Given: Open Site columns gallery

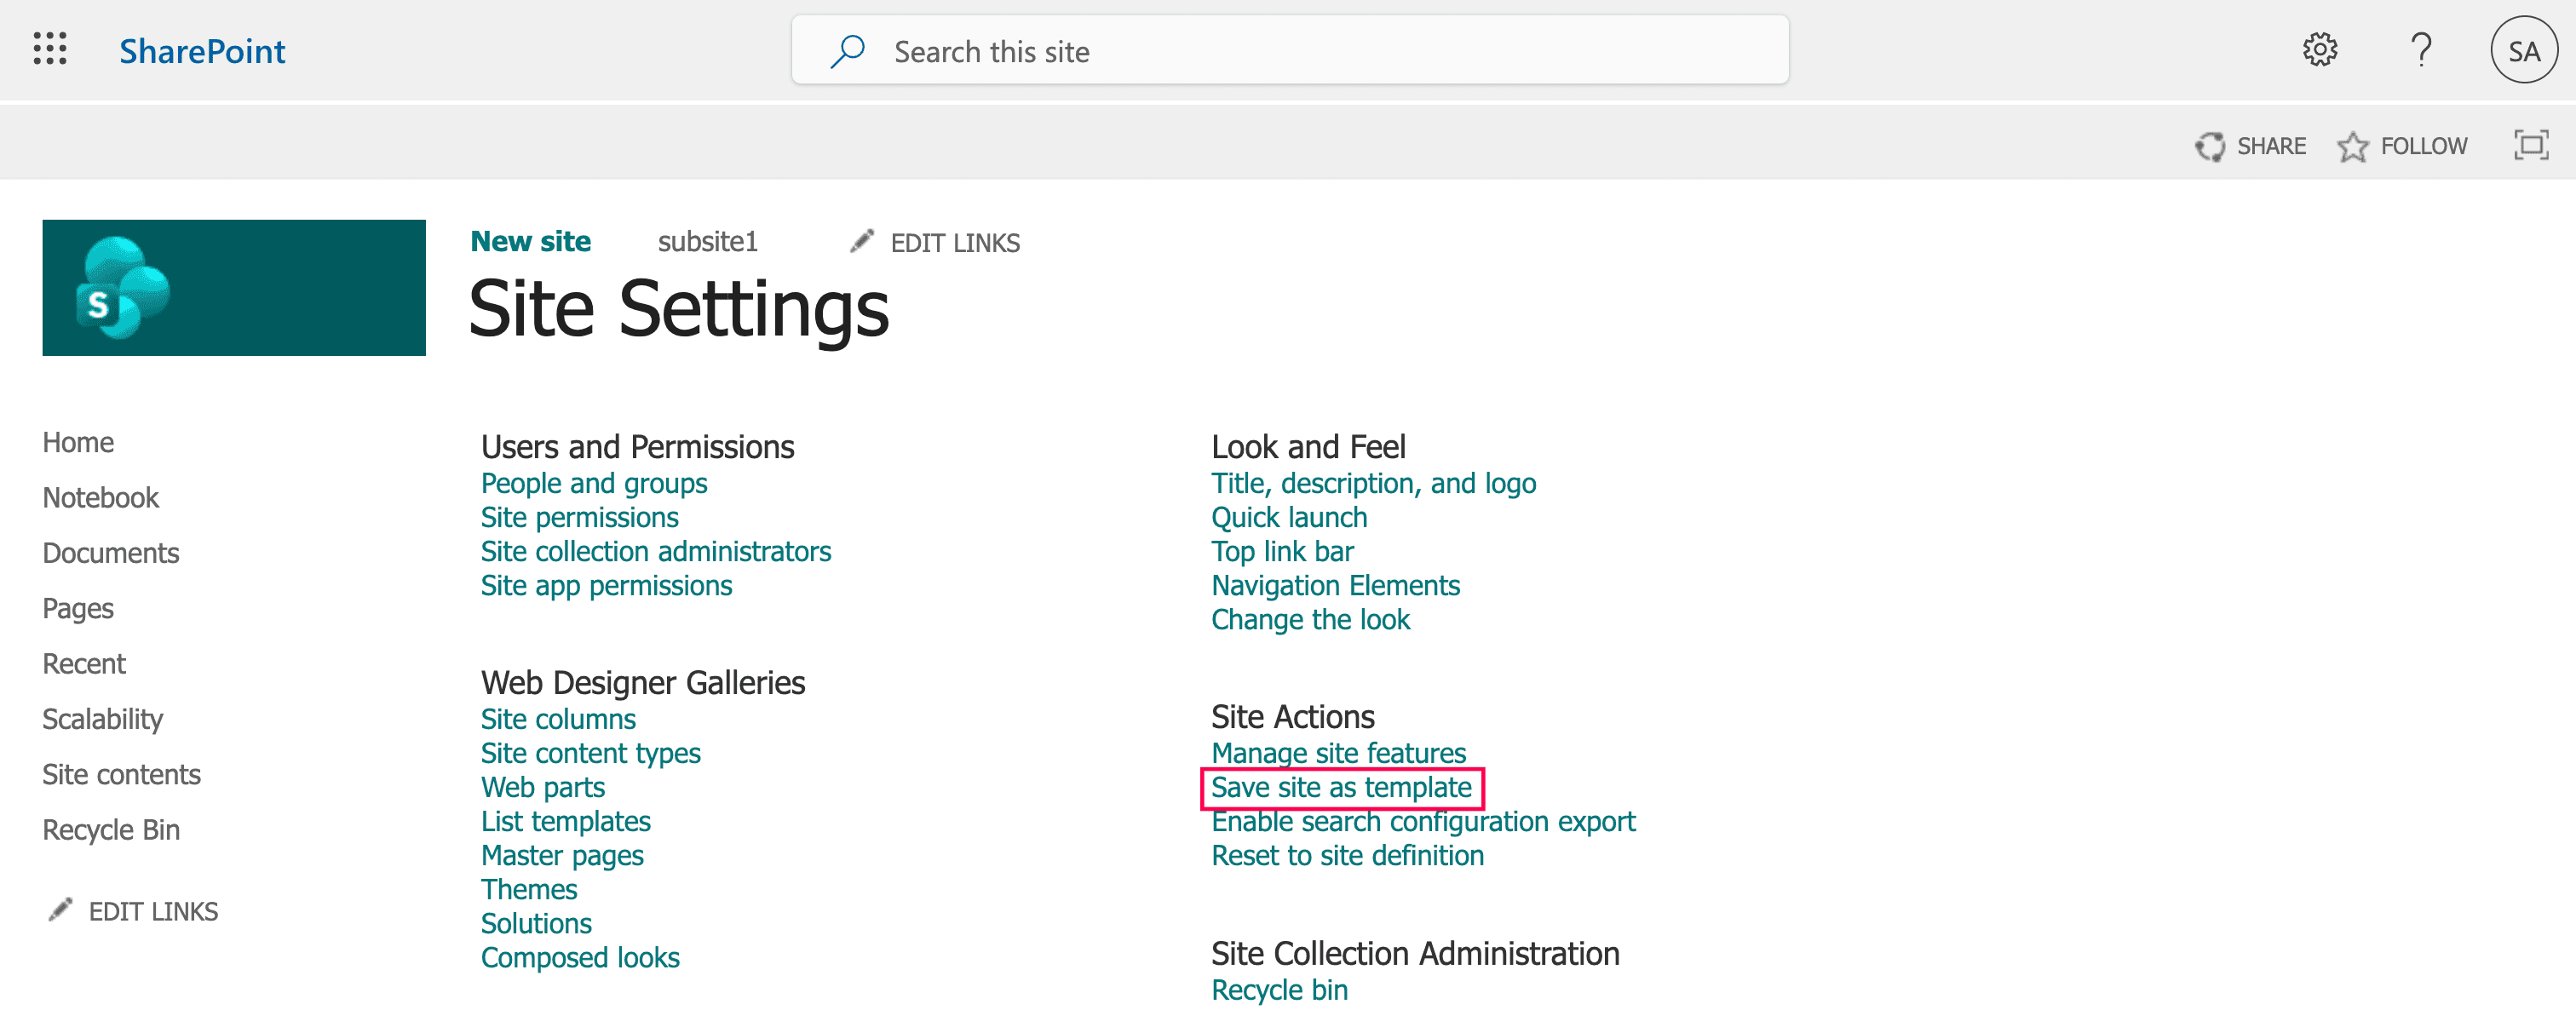Looking at the screenshot, I should (x=558, y=718).
